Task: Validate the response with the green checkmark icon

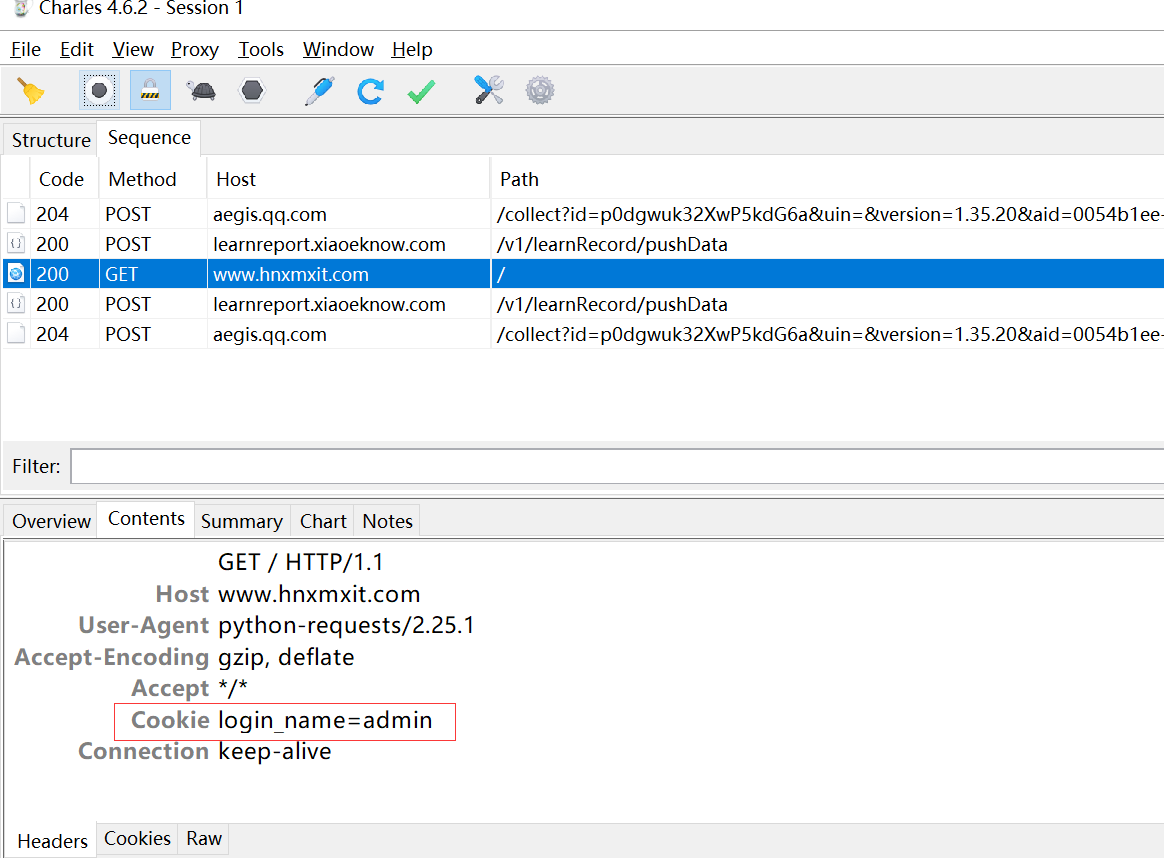Action: click(420, 90)
